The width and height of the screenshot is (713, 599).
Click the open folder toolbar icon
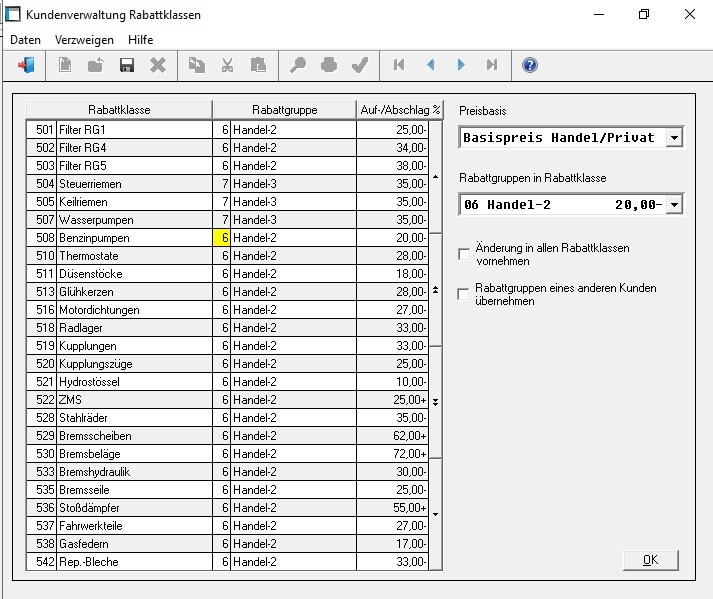point(95,65)
